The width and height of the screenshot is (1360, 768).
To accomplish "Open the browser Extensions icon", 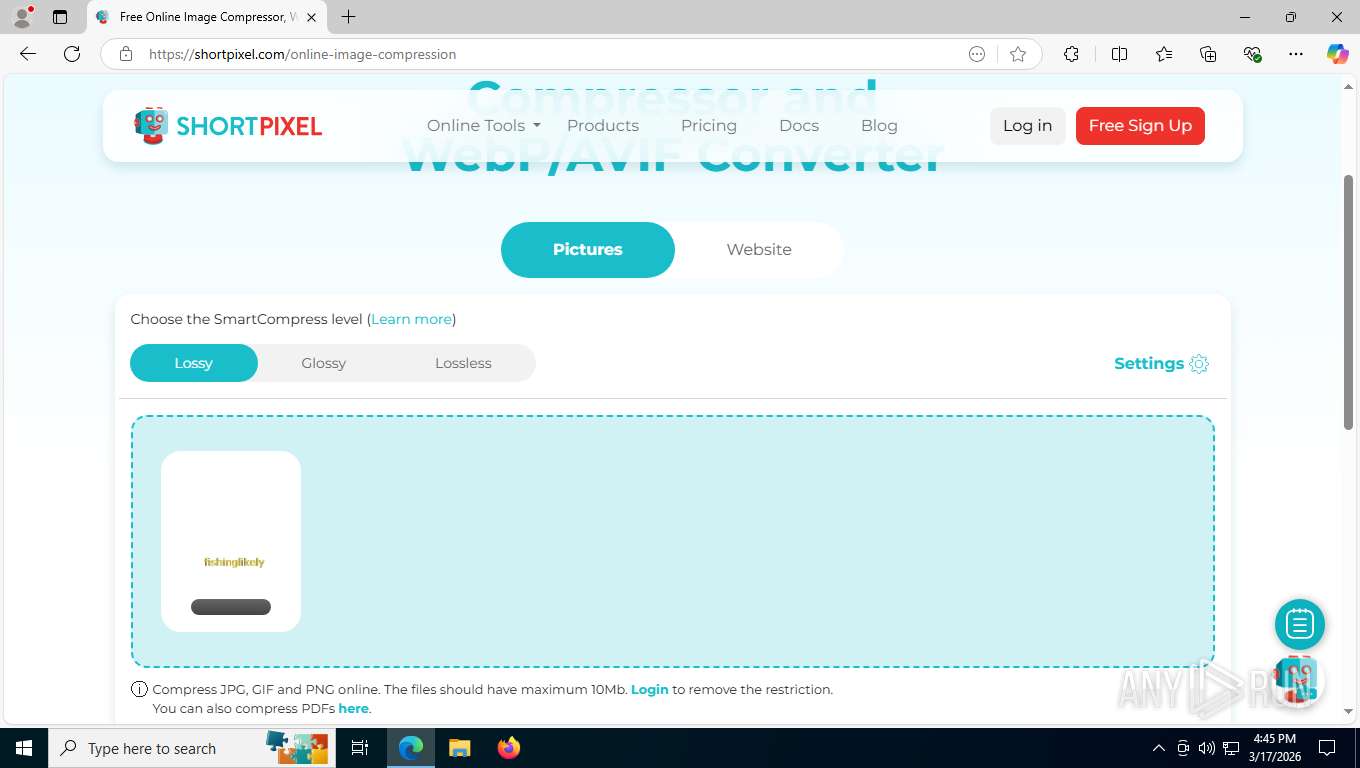I will (1071, 54).
